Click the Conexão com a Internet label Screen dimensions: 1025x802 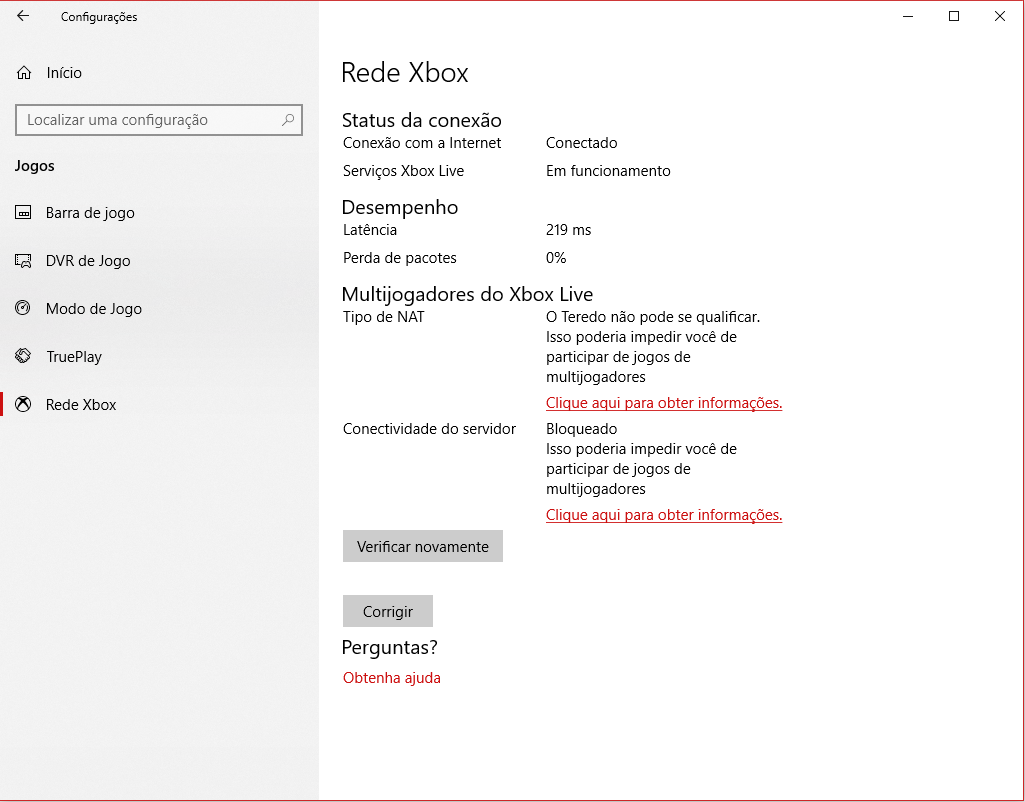(x=422, y=143)
